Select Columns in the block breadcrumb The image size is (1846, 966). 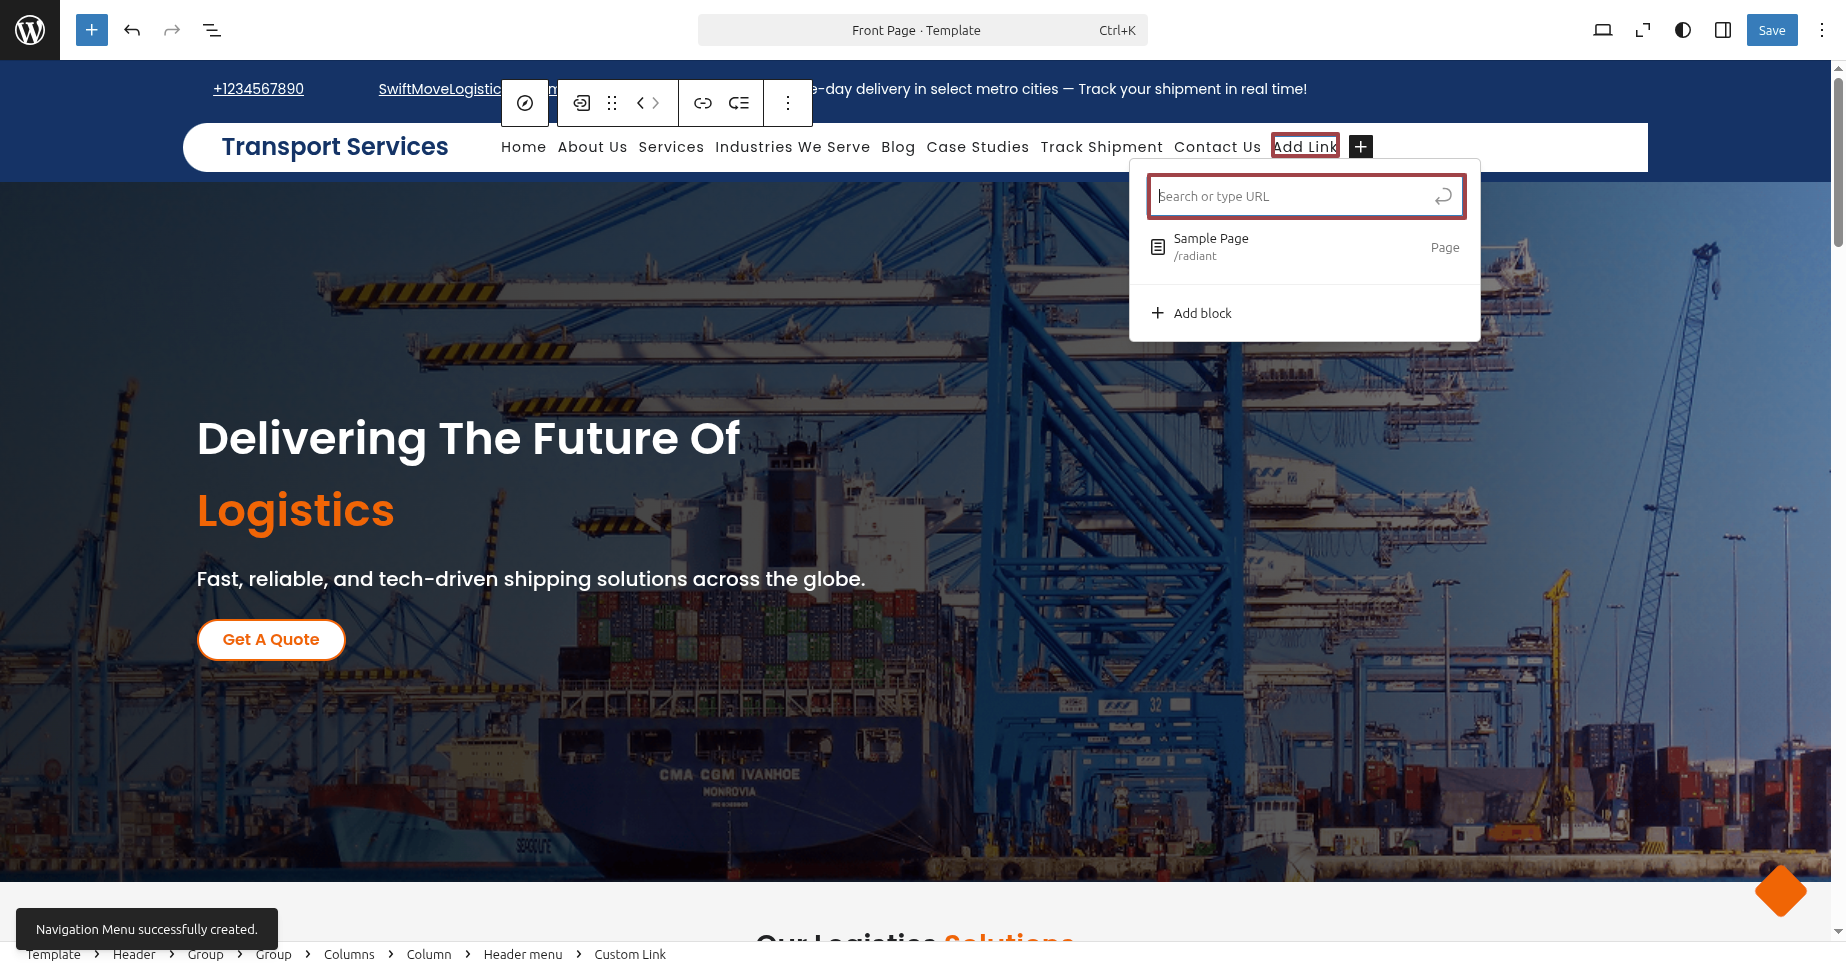pos(349,954)
